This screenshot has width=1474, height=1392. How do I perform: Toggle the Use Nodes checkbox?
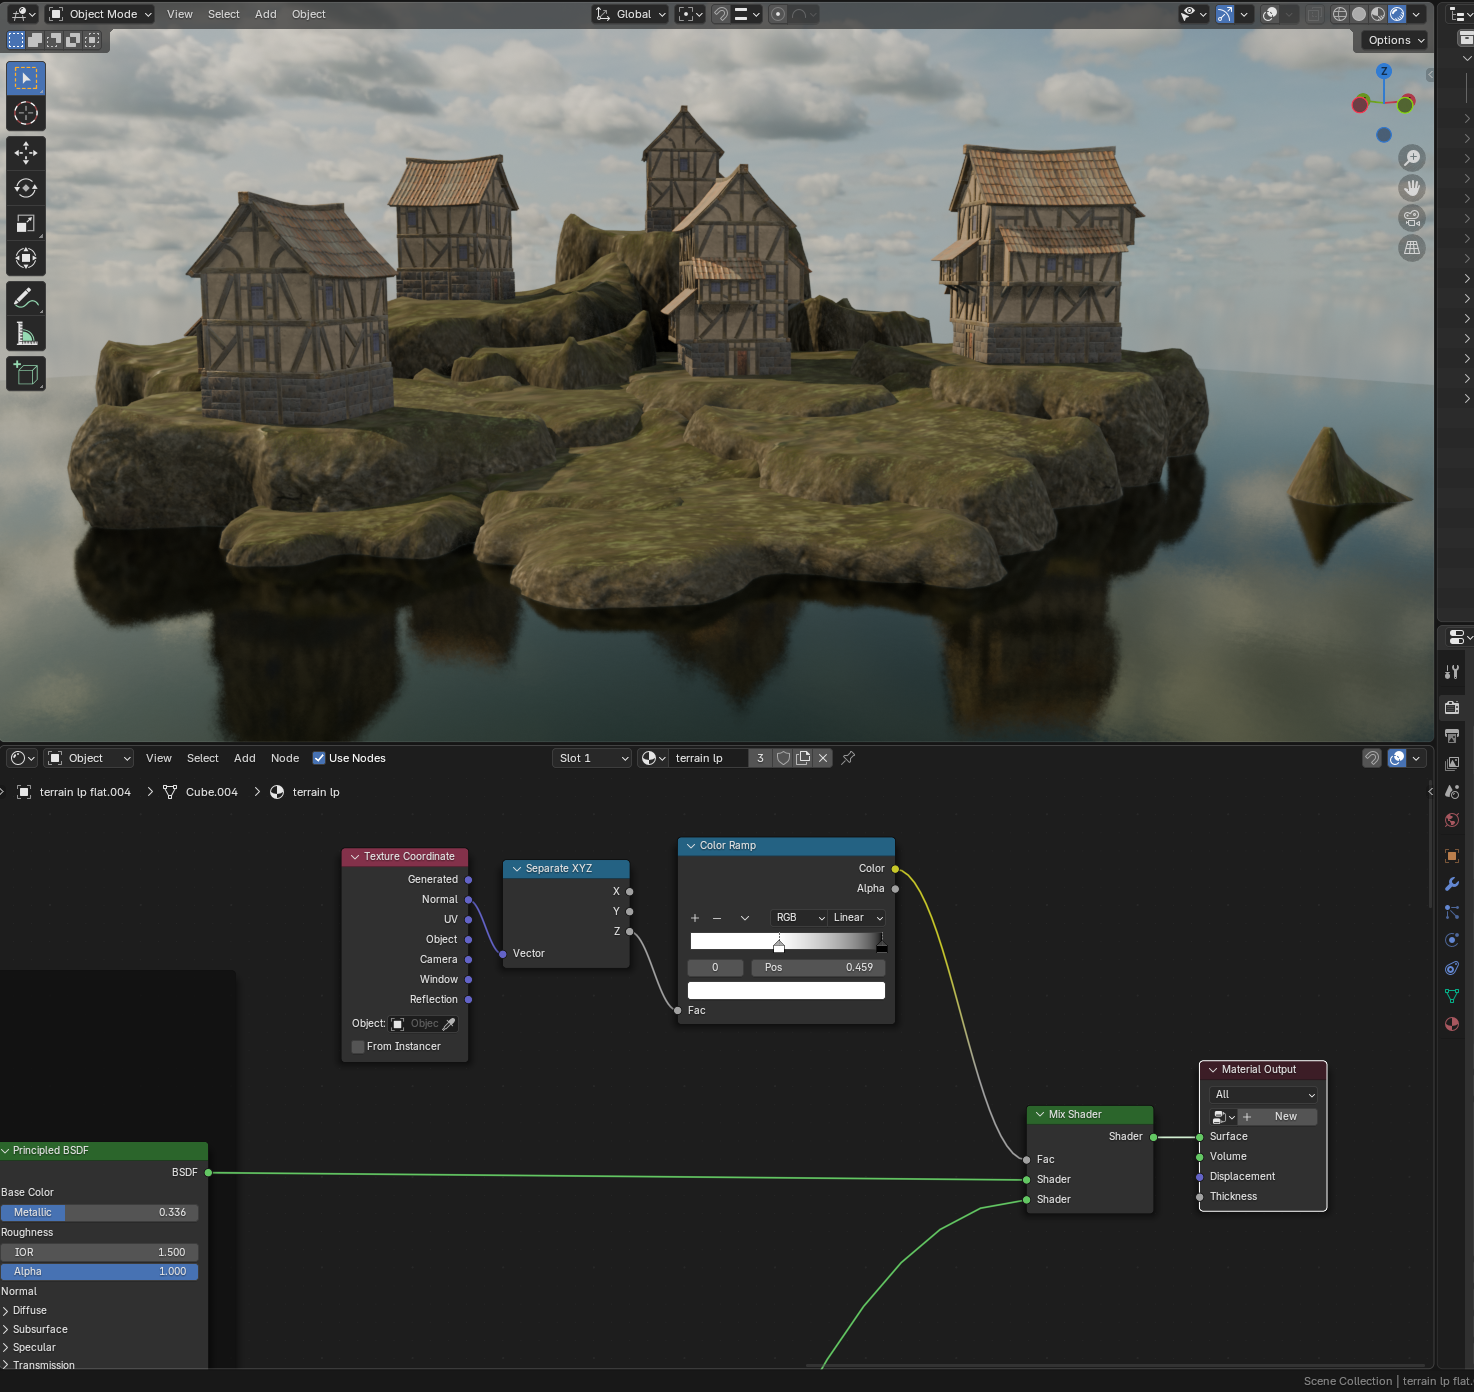319,758
